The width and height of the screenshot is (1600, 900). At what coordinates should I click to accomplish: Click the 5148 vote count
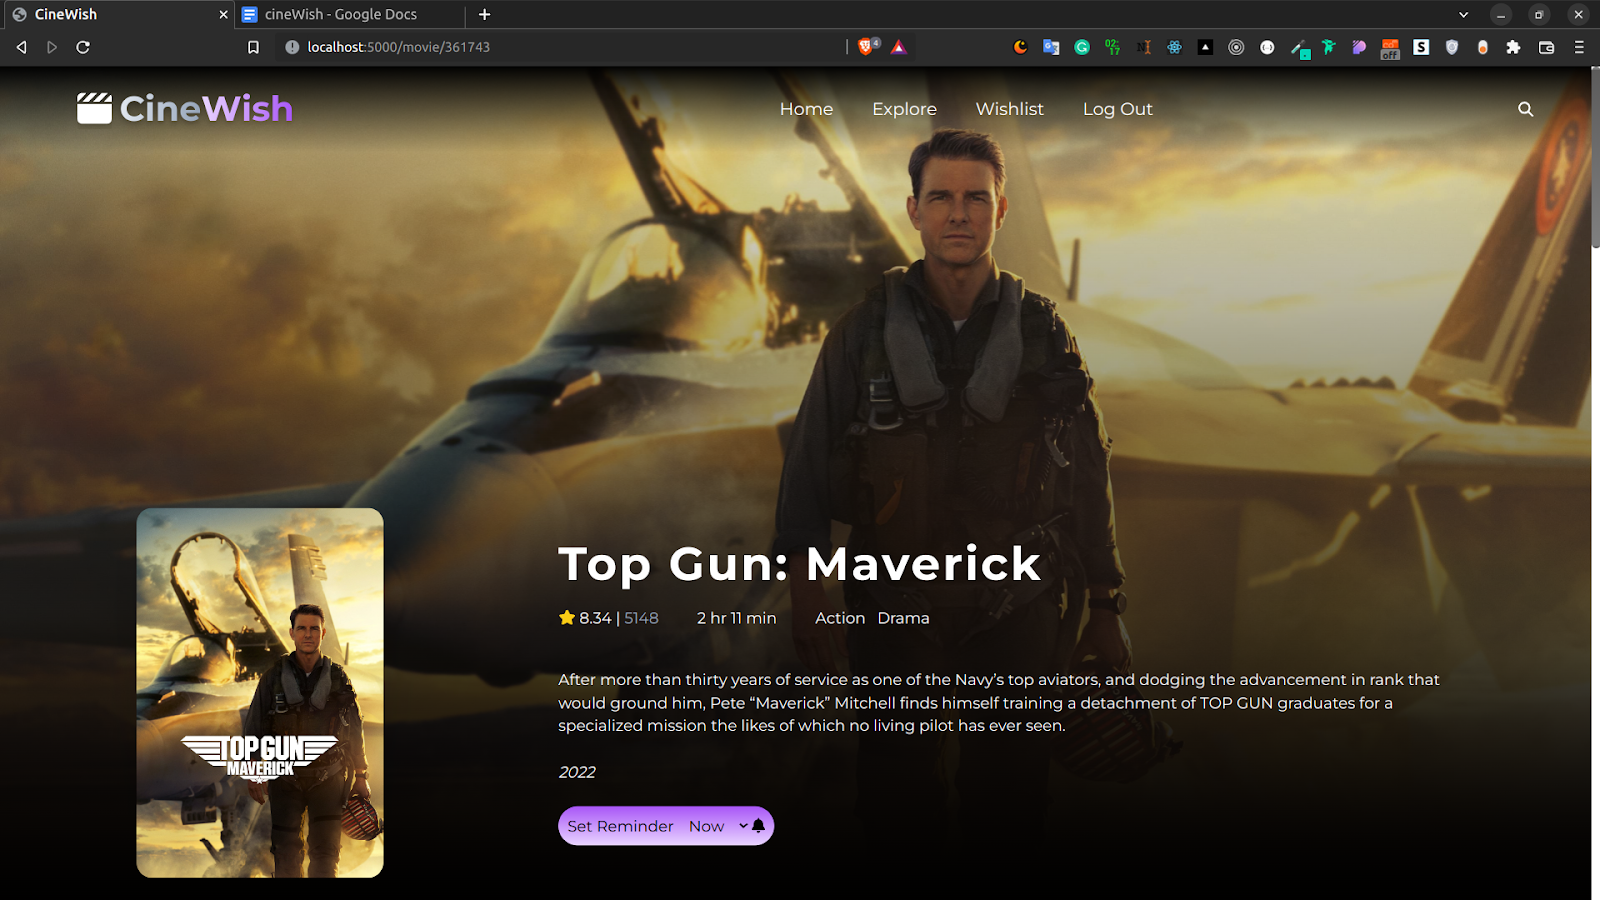(x=641, y=618)
